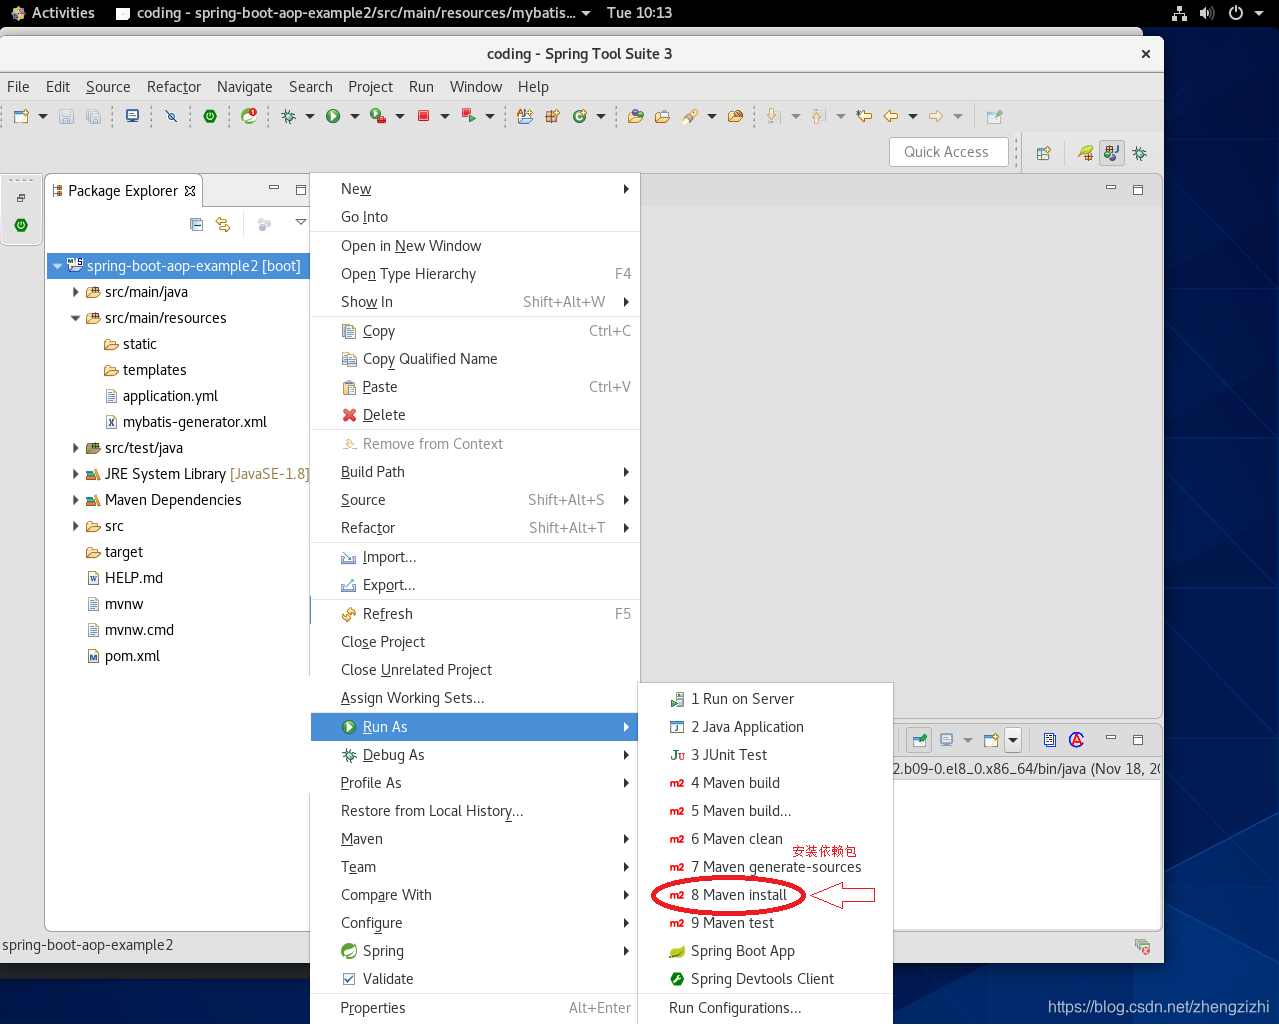
Task: Expand the Maven Dependencies node
Action: coord(75,500)
